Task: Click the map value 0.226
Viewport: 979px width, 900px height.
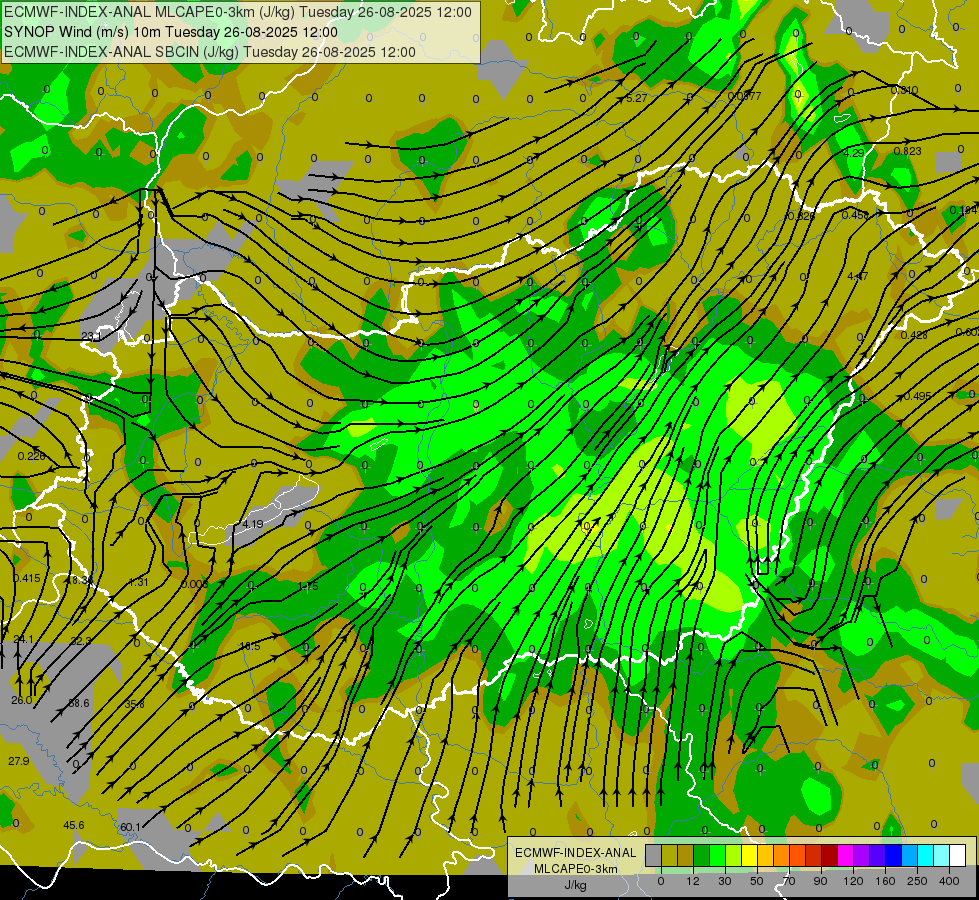Action: [31, 456]
